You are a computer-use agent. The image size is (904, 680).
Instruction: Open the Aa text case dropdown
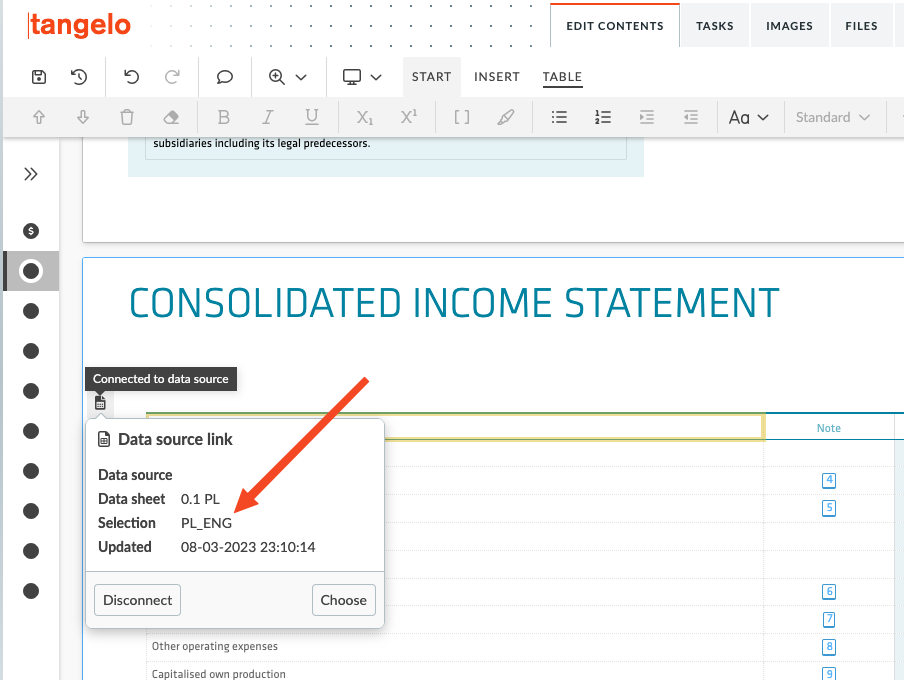coord(749,117)
